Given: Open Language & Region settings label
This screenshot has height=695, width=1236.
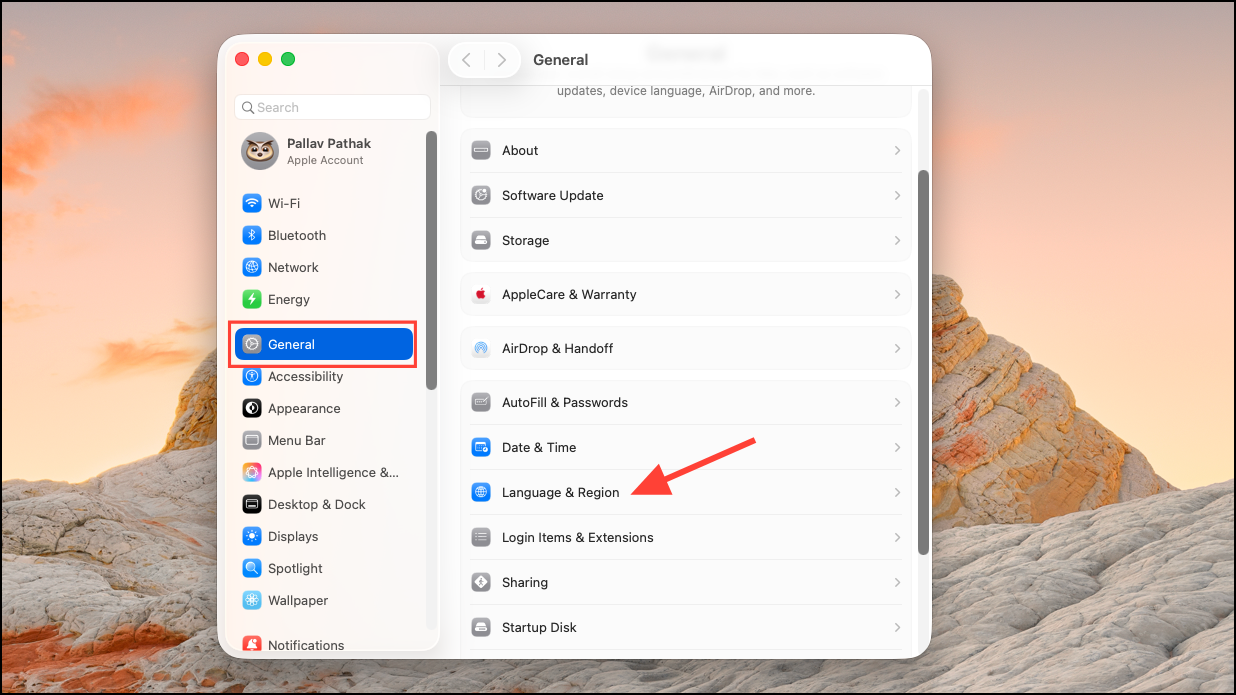Looking at the screenshot, I should tap(561, 492).
